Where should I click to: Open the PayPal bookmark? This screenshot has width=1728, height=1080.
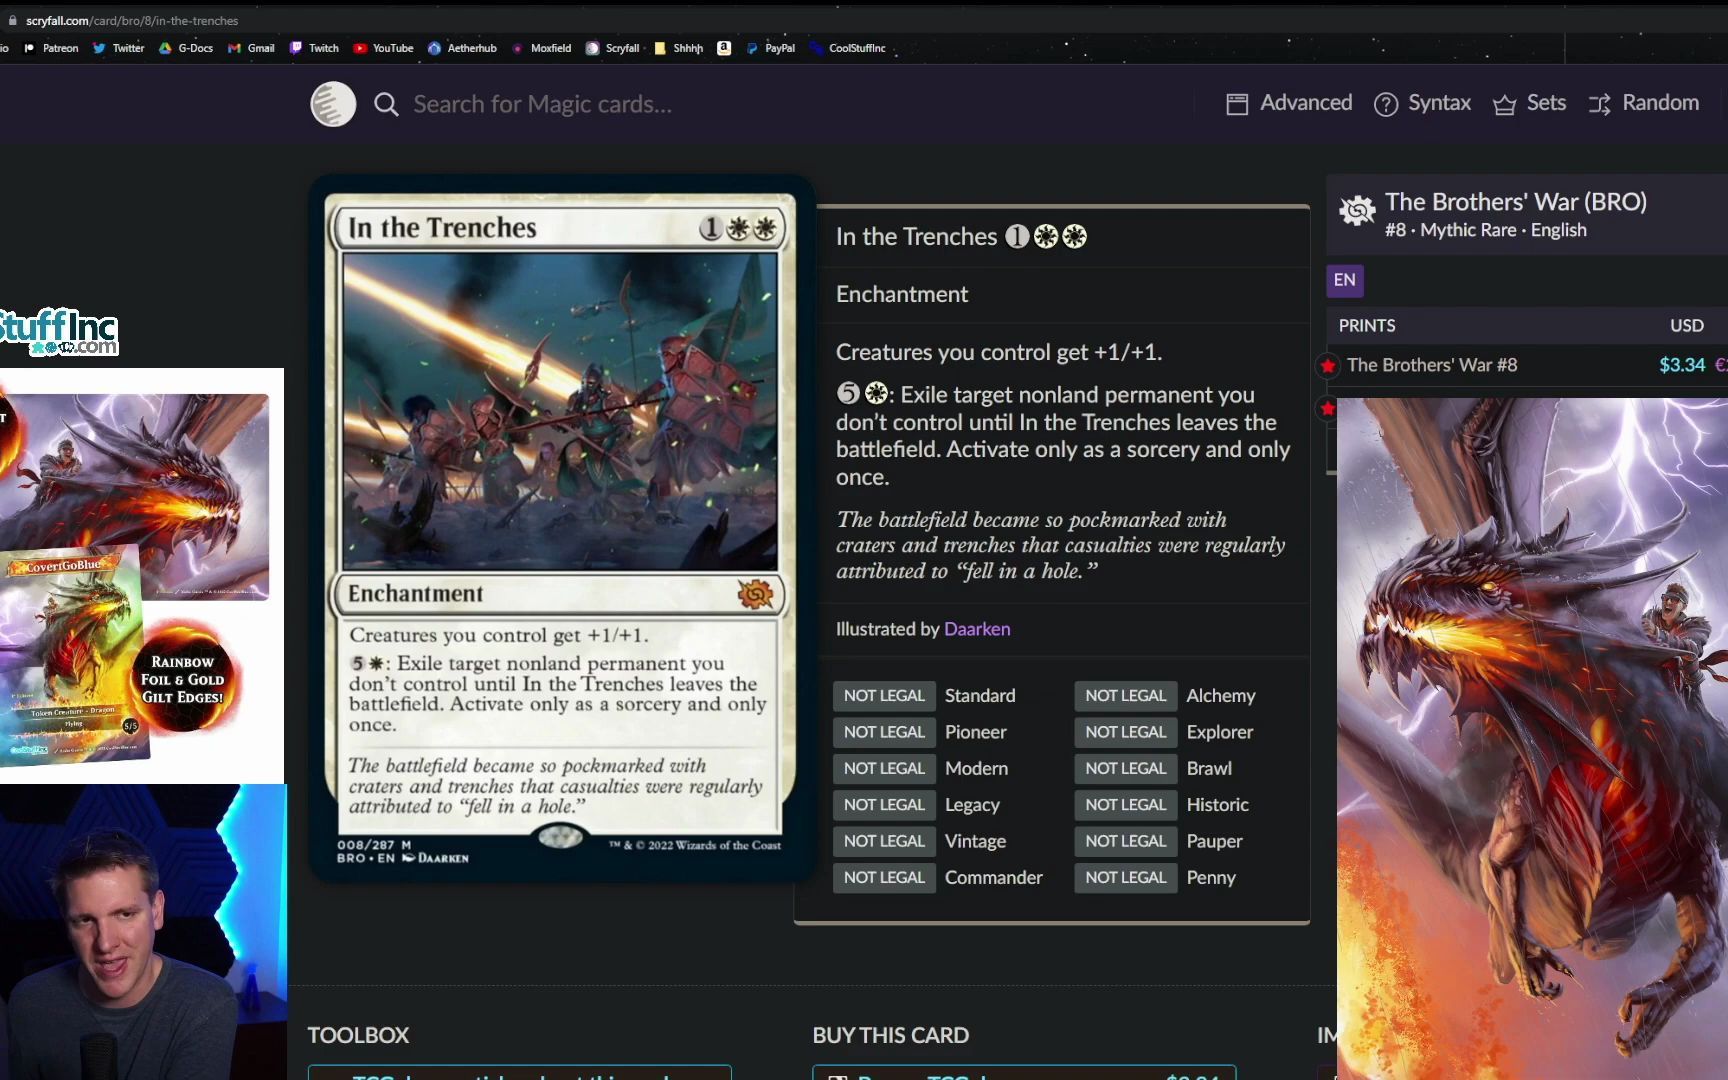771,48
